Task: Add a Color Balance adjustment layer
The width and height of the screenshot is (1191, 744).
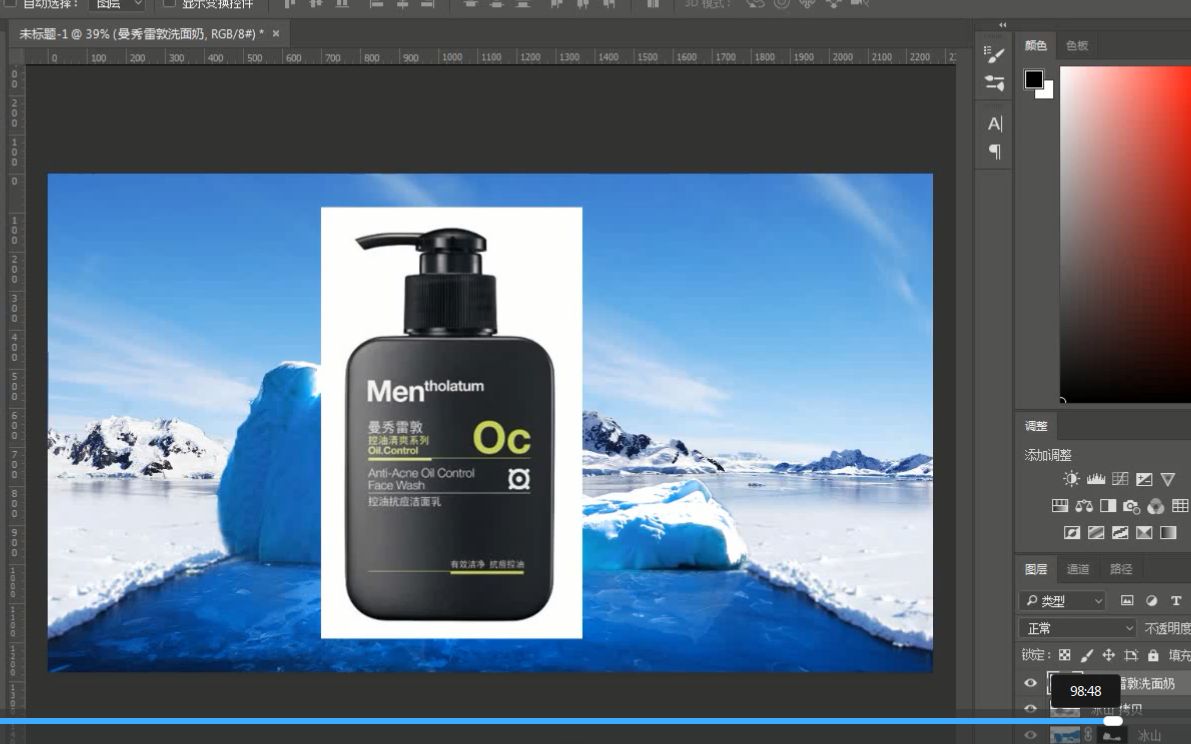Action: 1084,506
